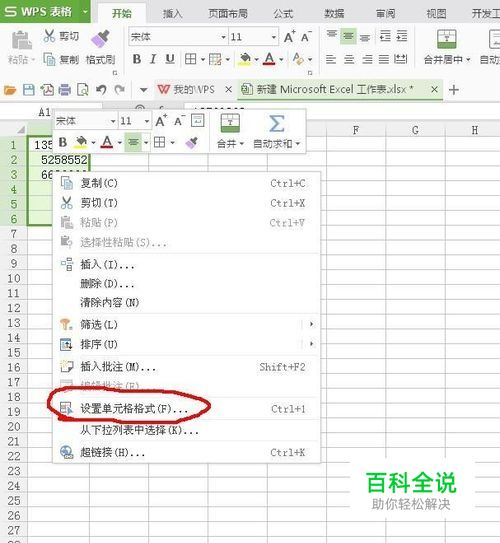Image resolution: width=500 pixels, height=543 pixels.
Task: Click the ribbon borders icon
Action: [x=191, y=59]
